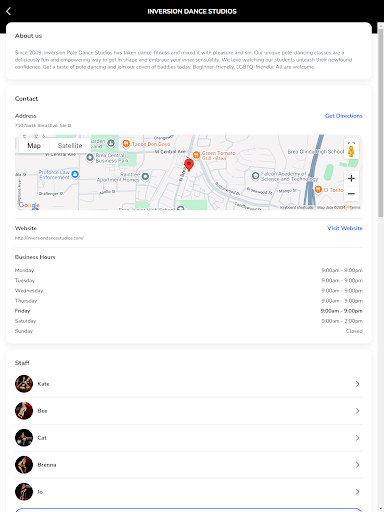Image resolution: width=384 pixels, height=512 pixels.
Task: Open Visit Website link
Action: [345, 228]
